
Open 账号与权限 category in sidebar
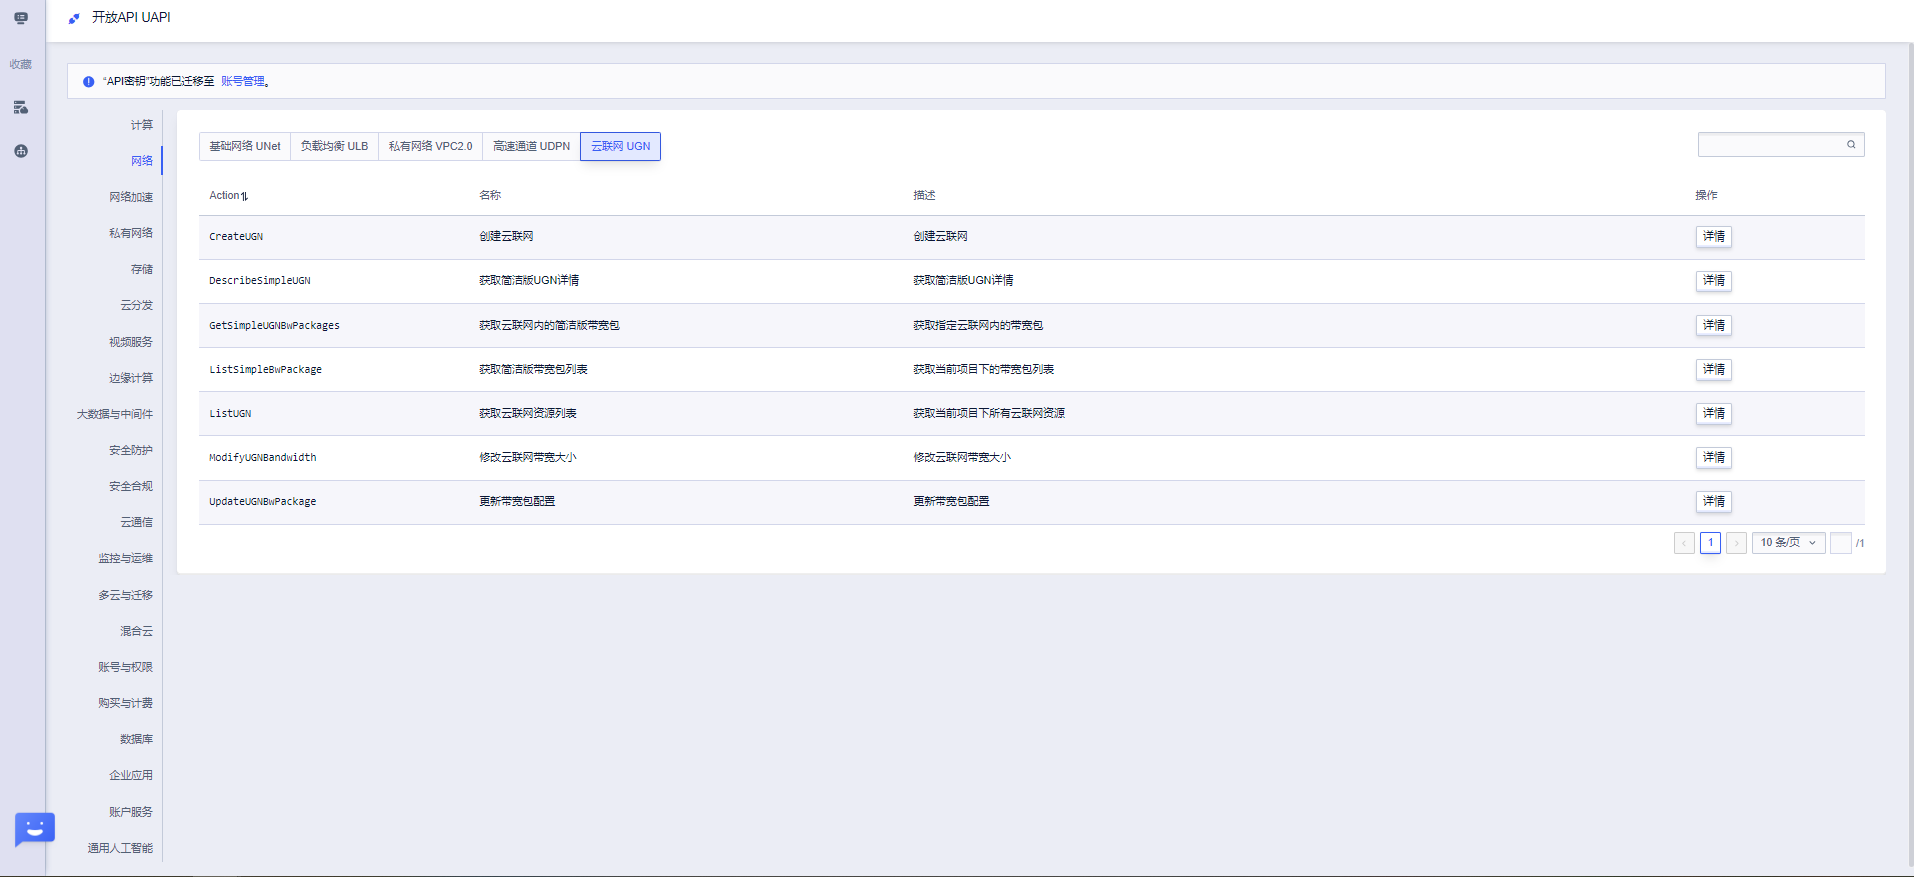(126, 667)
